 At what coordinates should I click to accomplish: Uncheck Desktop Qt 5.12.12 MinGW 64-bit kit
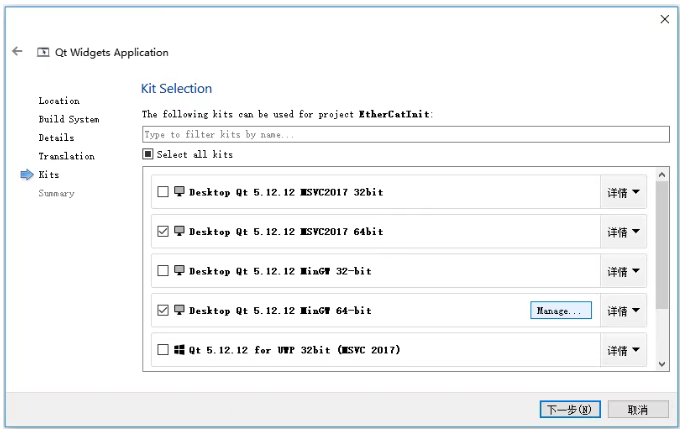163,310
